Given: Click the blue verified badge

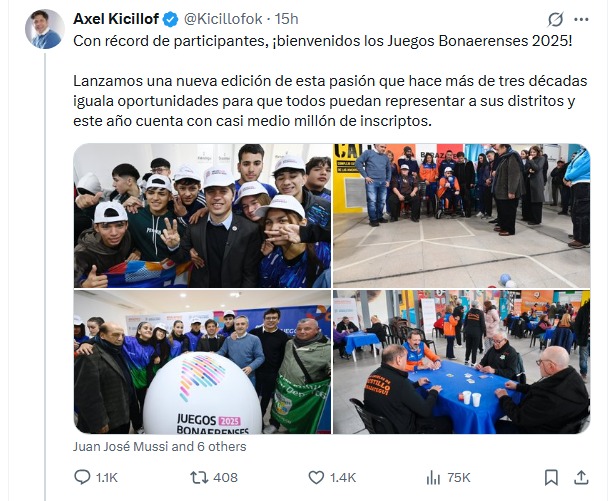Looking at the screenshot, I should 170,19.
